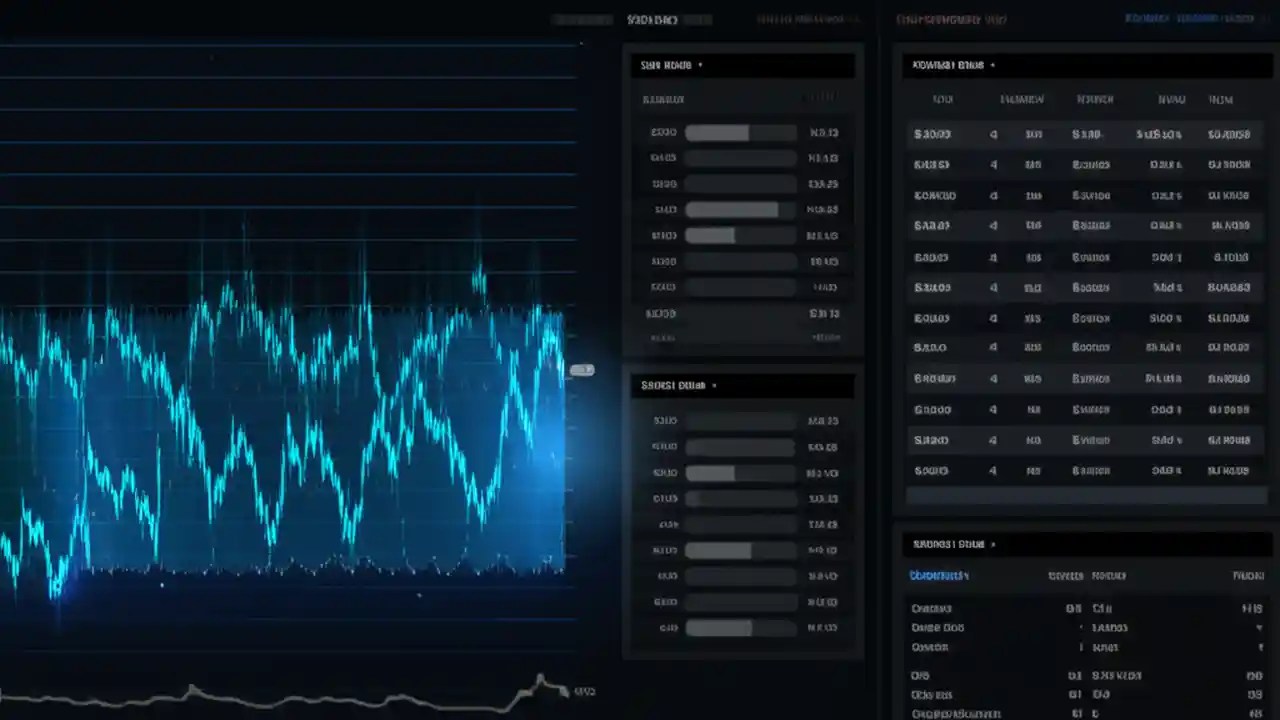The height and width of the screenshot is (720, 1280).
Task: Click the dimmed subtotal link under the Sell Book totals
Action: 824,337
